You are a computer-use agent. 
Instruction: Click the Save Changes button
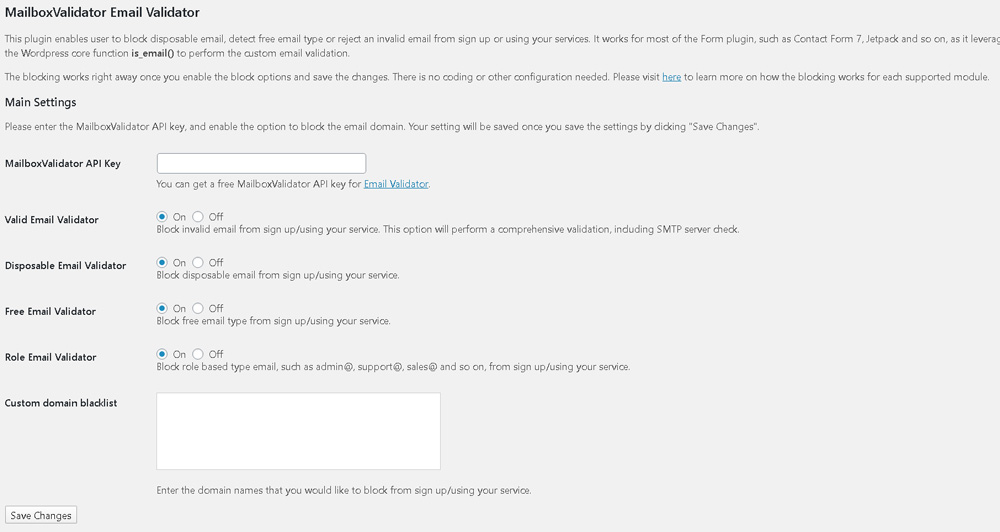[41, 515]
